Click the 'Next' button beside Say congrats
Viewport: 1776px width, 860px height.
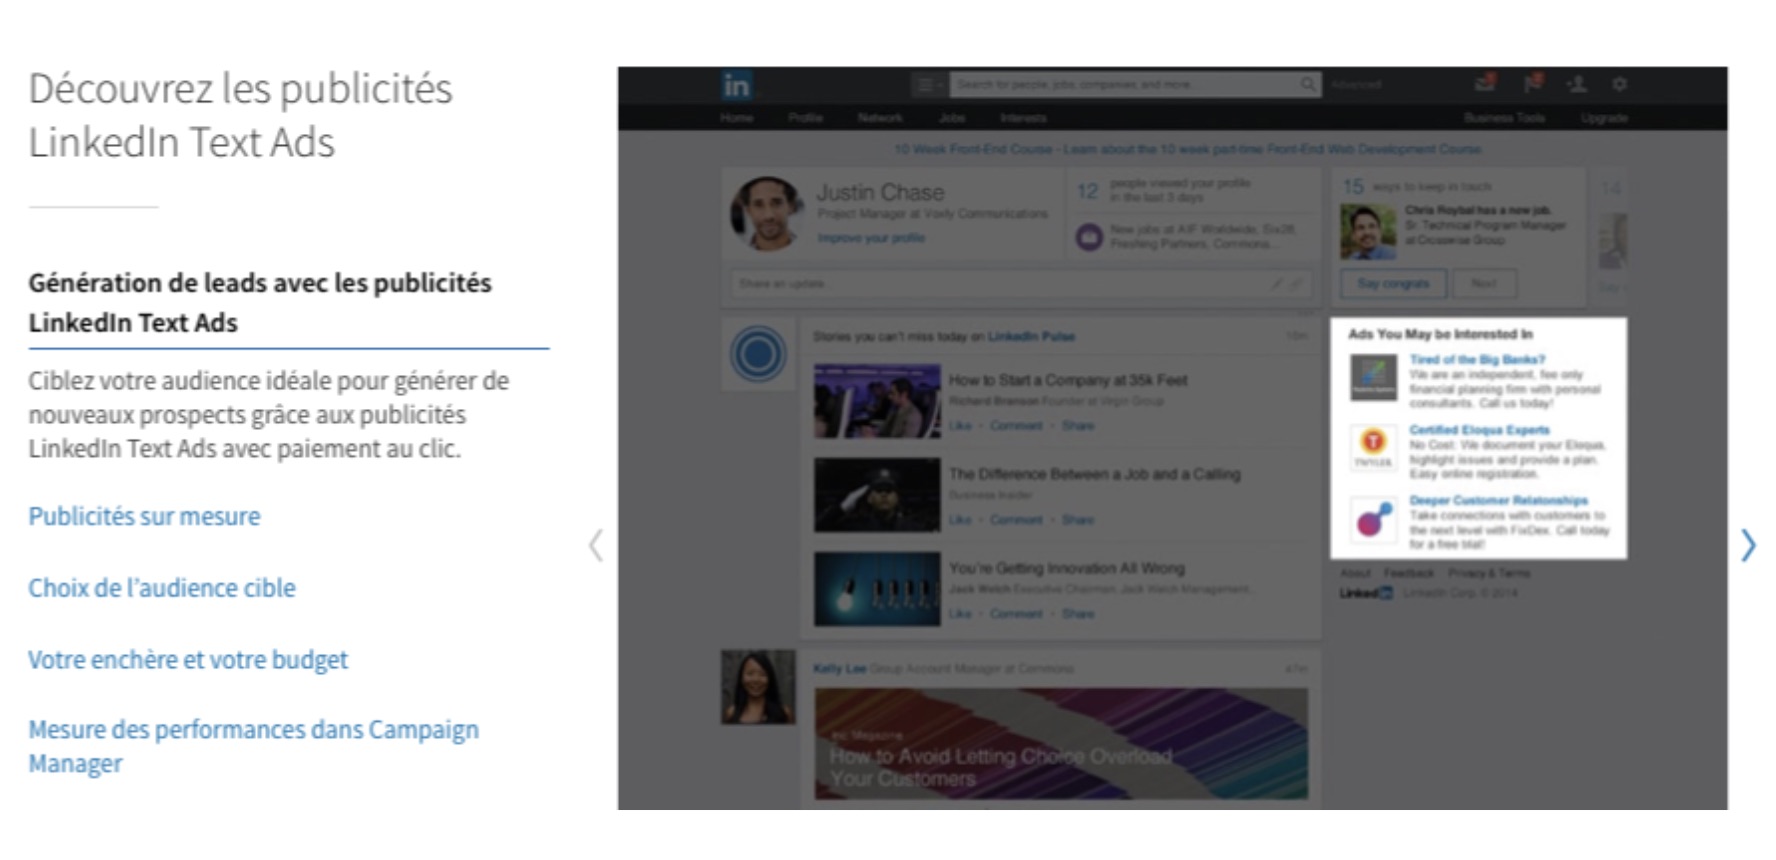click(1484, 284)
